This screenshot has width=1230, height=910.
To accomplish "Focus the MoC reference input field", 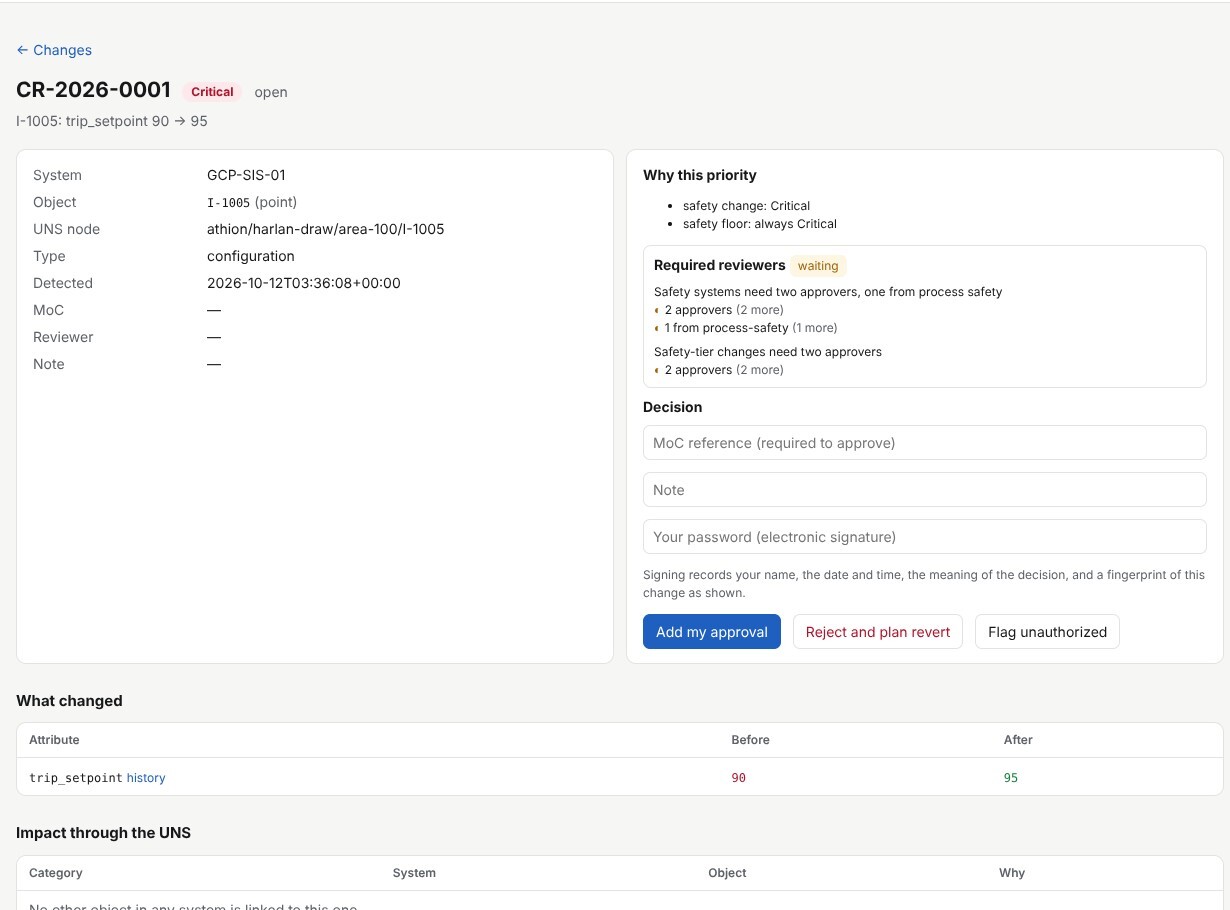I will click(x=924, y=443).
